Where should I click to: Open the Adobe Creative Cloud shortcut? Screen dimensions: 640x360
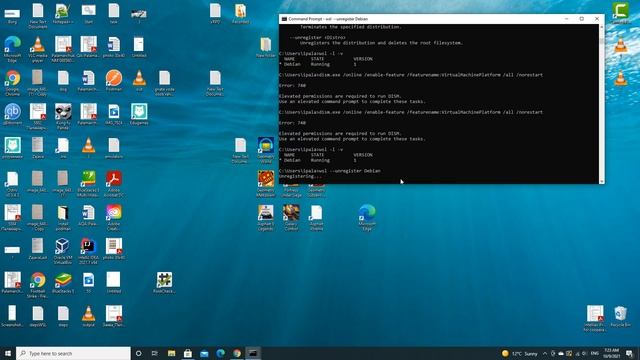[x=114, y=217]
